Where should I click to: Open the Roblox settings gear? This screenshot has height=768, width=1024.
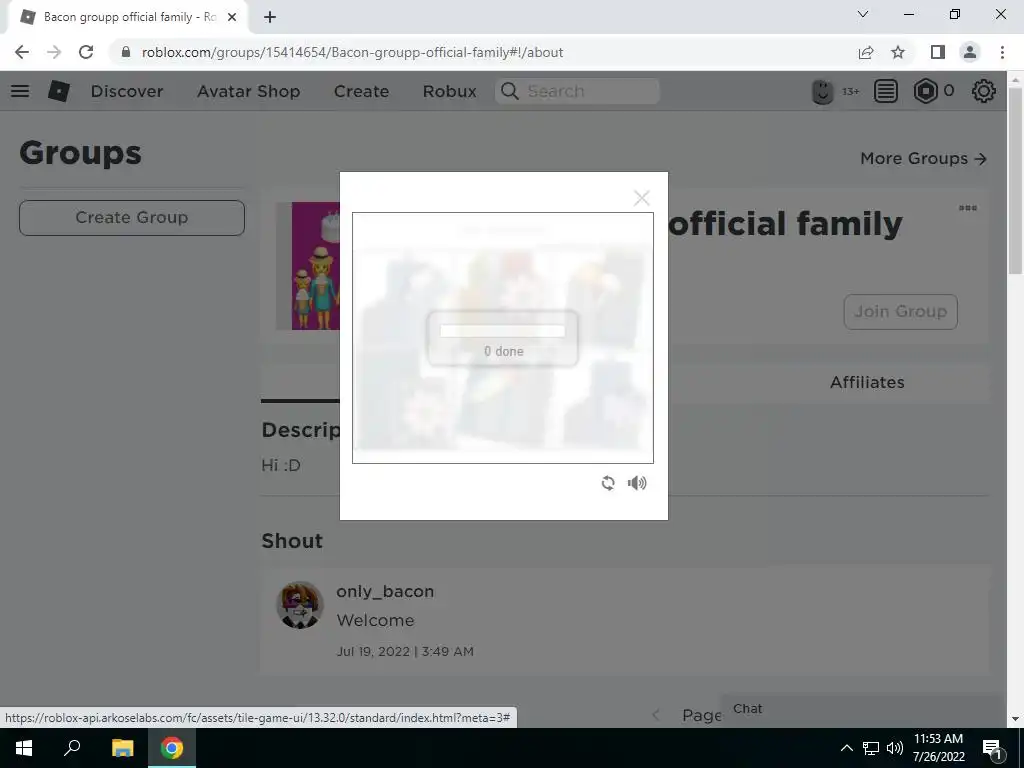(984, 91)
